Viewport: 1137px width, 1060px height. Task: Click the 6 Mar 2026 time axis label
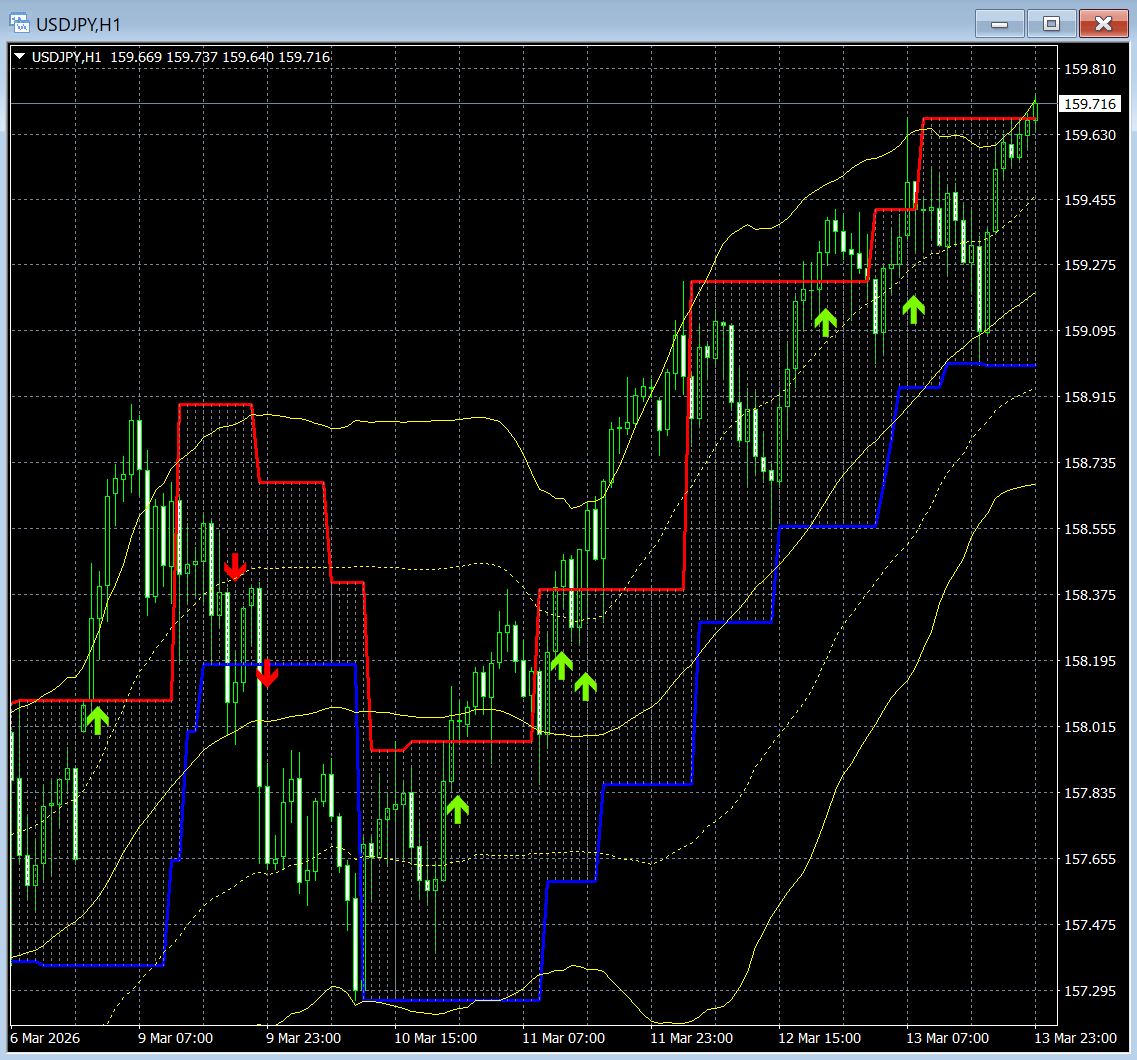click(45, 1038)
